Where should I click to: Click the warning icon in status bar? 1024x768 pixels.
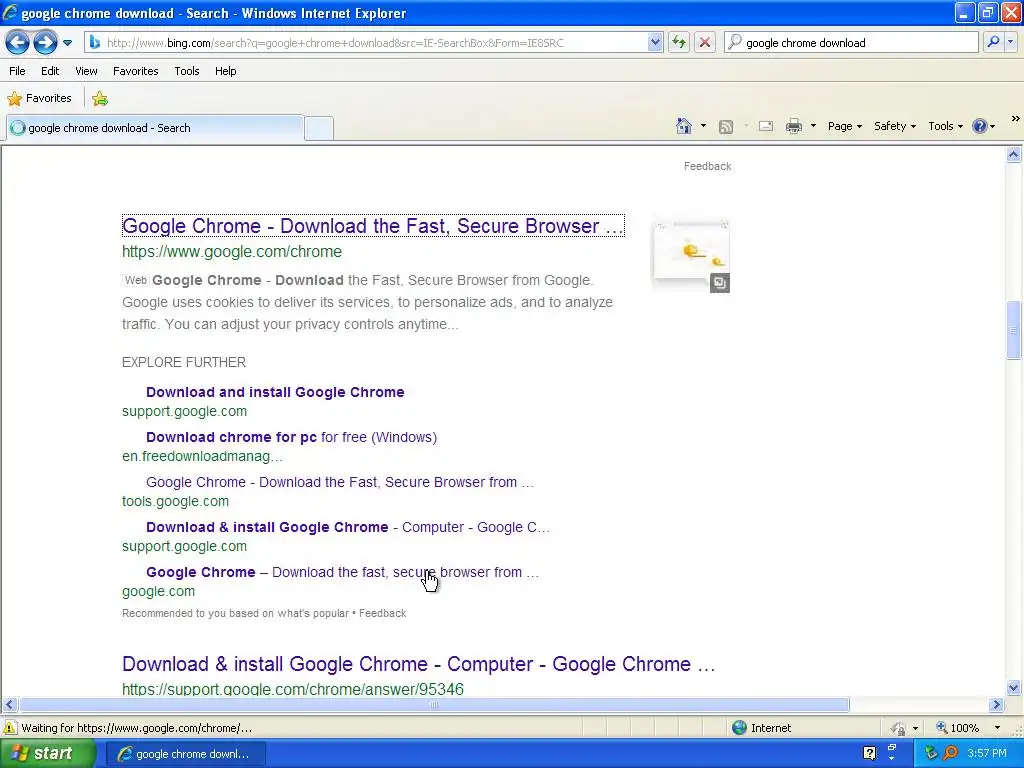[9, 728]
